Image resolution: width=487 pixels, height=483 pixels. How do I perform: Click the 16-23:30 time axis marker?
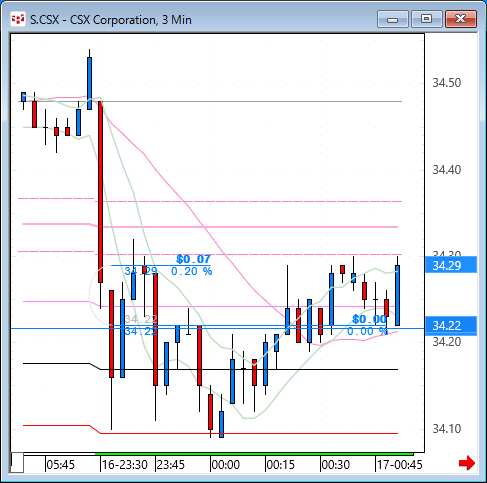[x=125, y=464]
